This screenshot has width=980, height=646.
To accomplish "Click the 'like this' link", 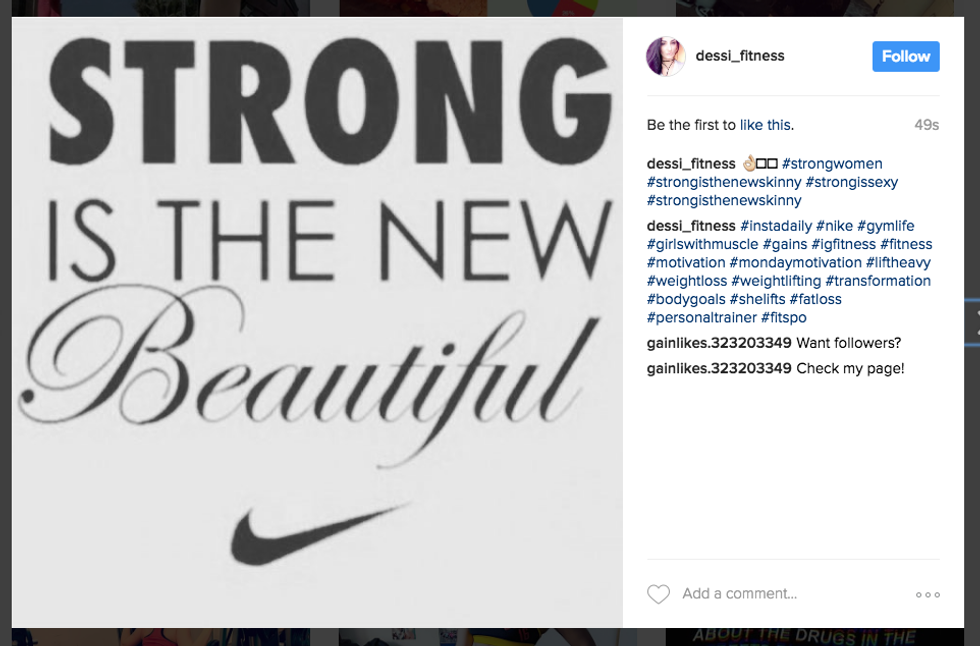I will click(766, 125).
